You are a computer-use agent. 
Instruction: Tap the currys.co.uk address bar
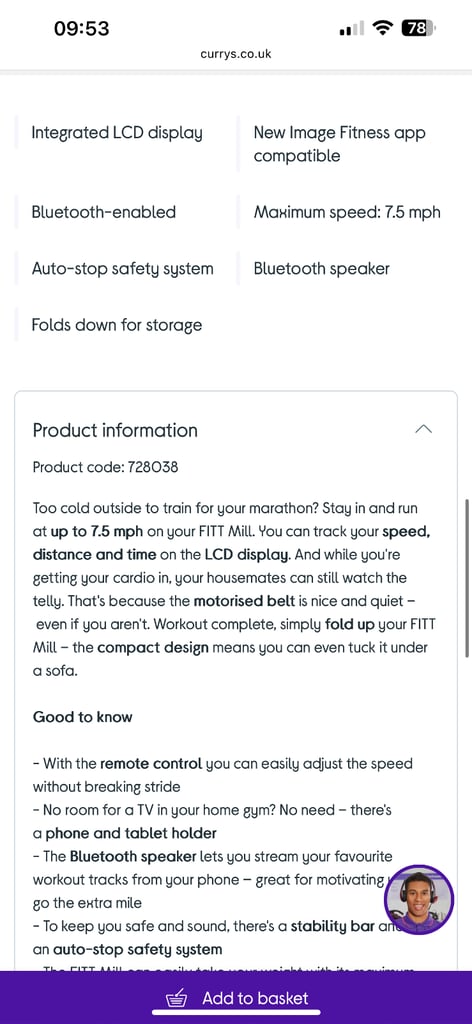click(x=236, y=54)
